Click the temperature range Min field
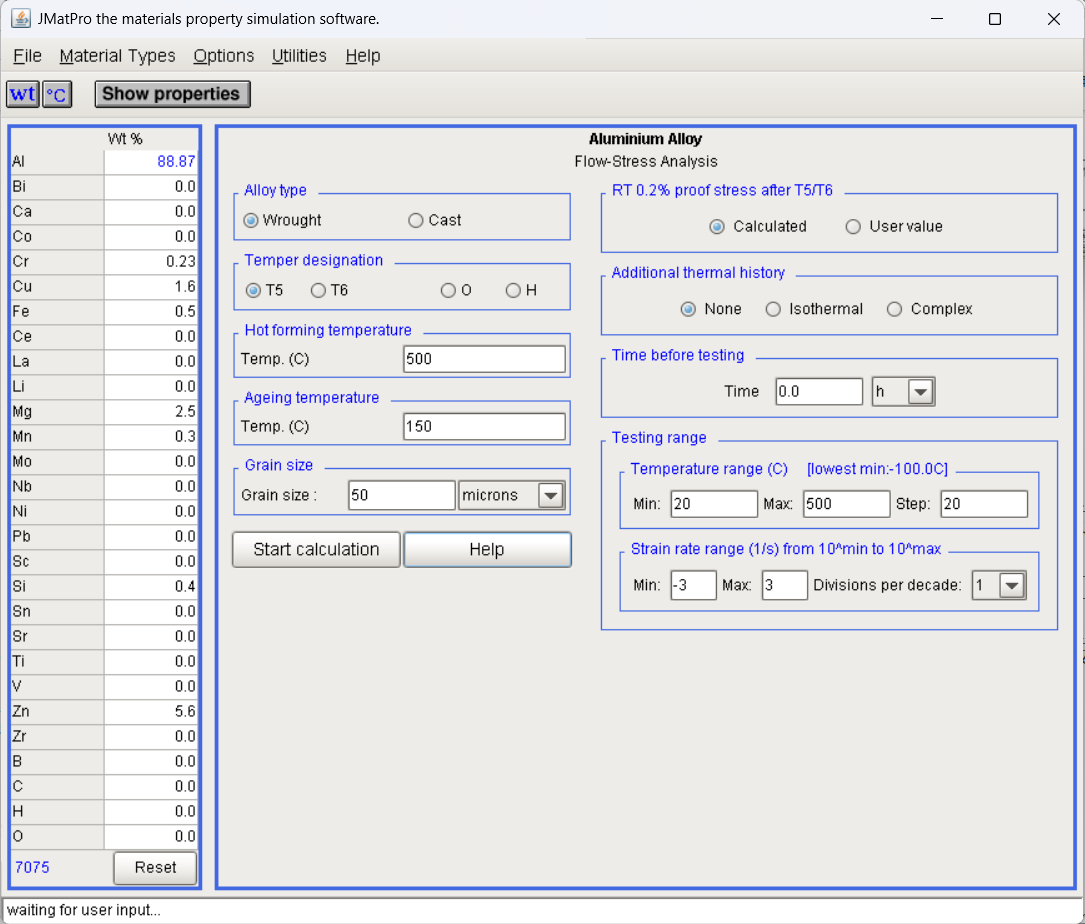This screenshot has width=1085, height=924. [x=713, y=504]
